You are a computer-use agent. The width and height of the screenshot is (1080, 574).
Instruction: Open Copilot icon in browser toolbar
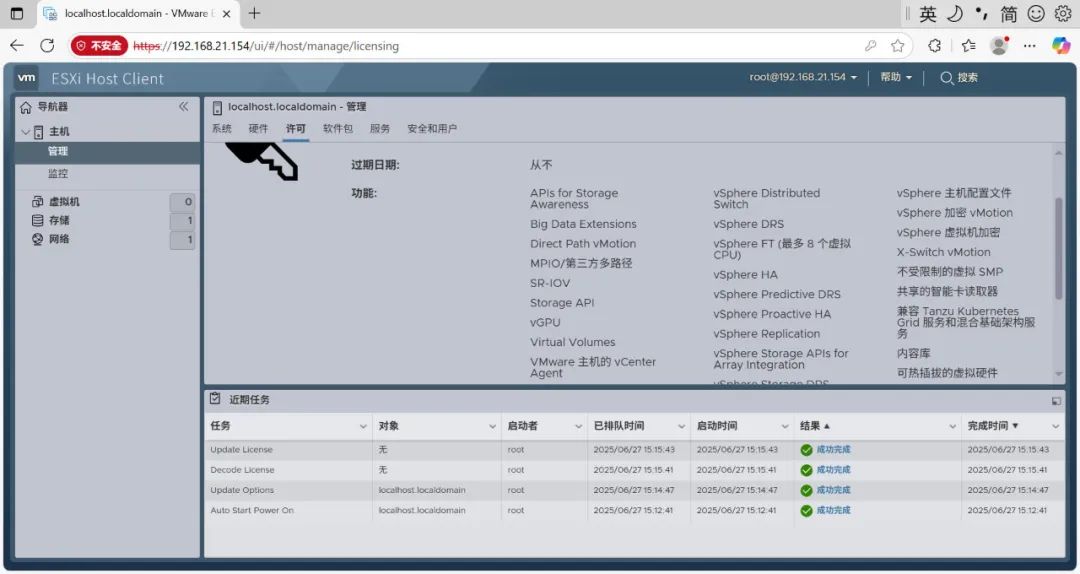coord(1061,45)
